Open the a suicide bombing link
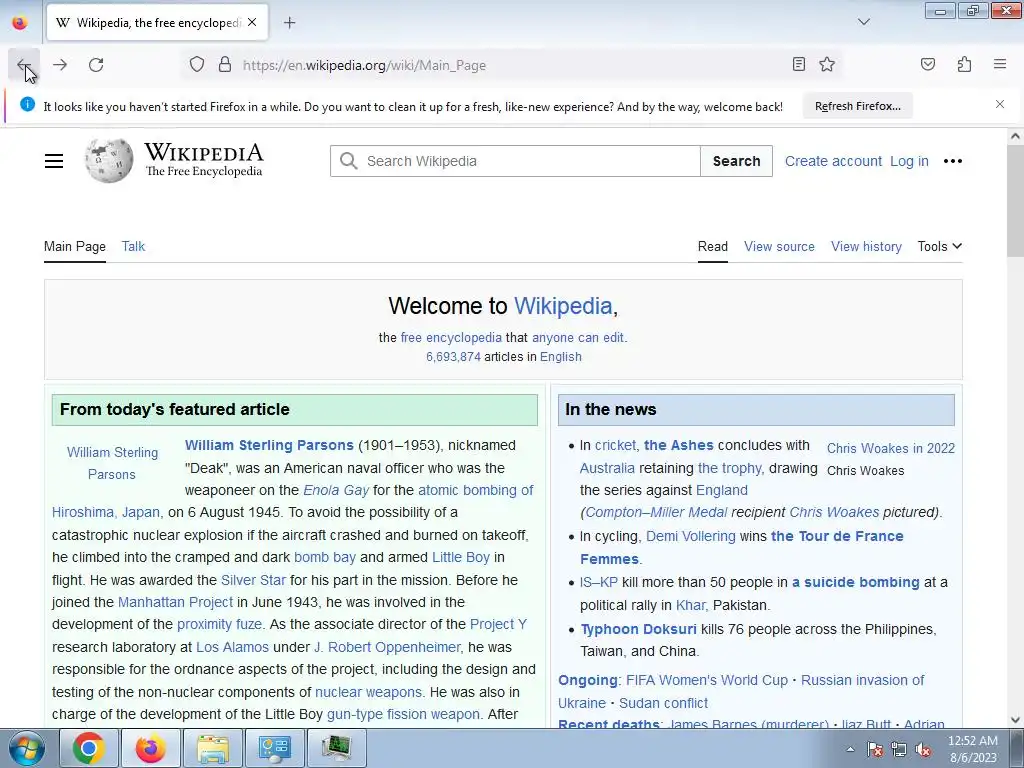 (x=856, y=582)
